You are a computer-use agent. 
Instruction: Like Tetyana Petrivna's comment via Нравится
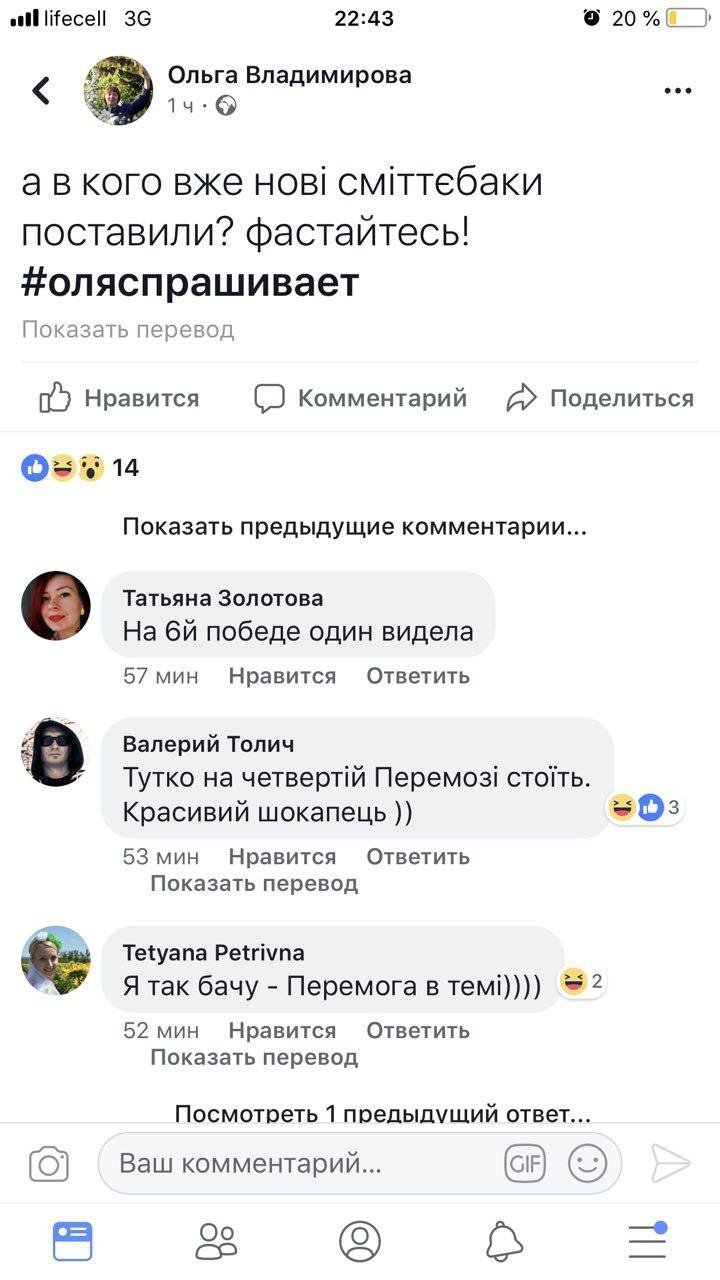point(281,1030)
